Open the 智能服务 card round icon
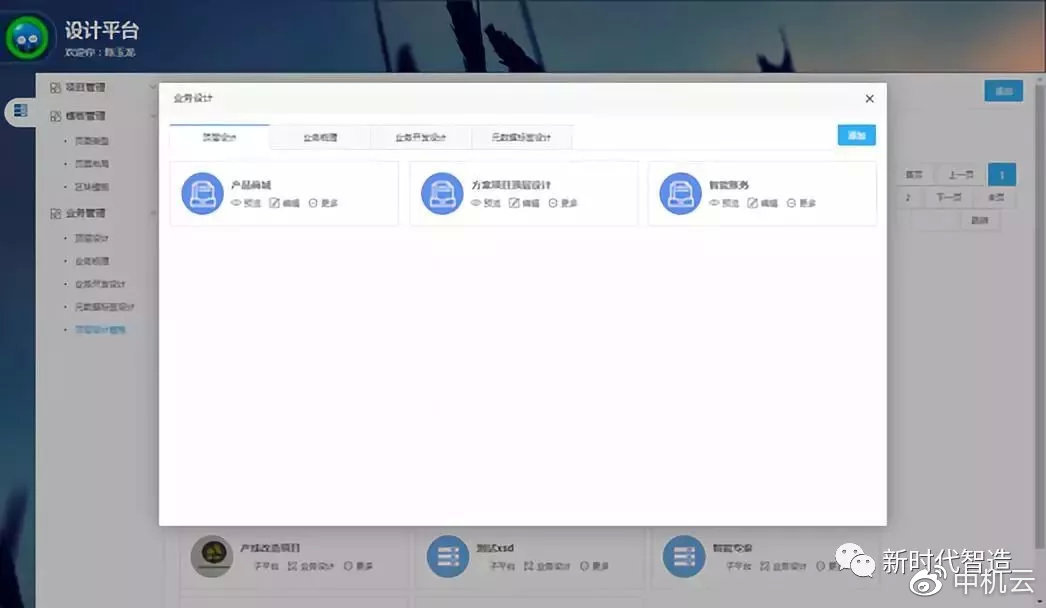The width and height of the screenshot is (1046, 608). 680,194
